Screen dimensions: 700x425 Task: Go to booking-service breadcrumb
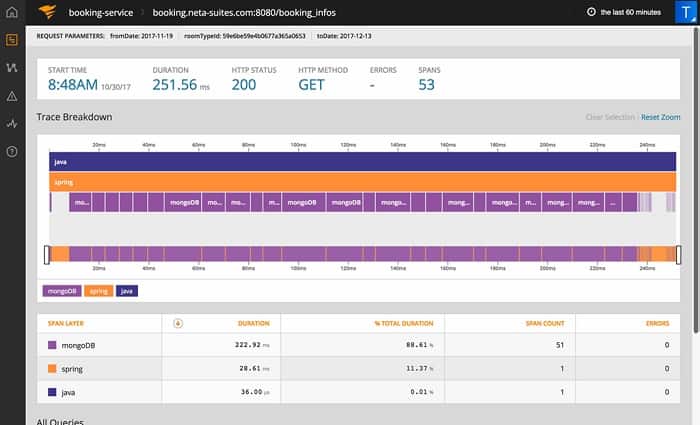101,12
